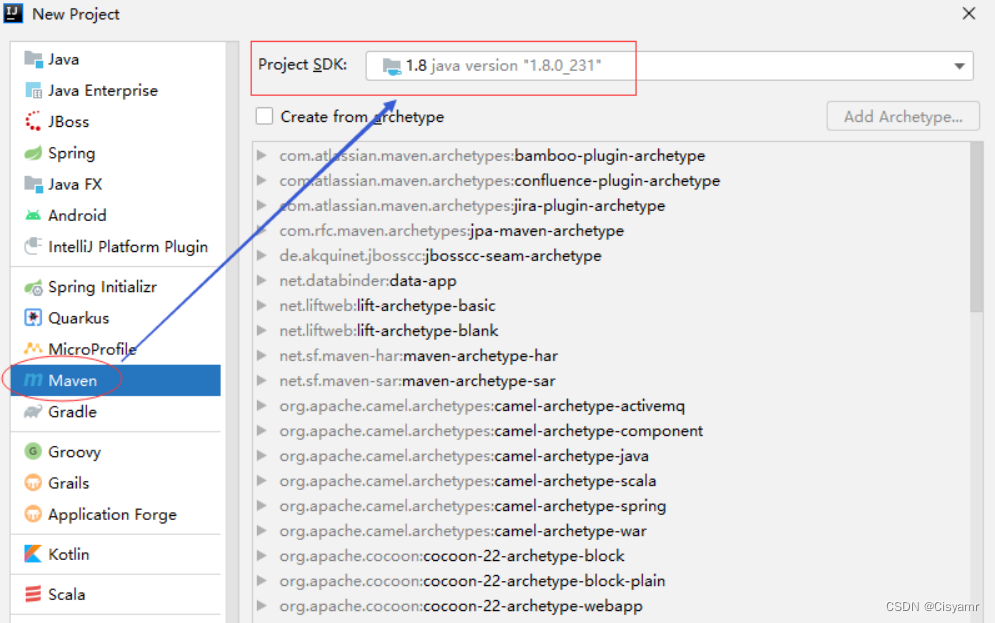Select Java in project type list
Screen dimensions: 995x623
(x=115, y=60)
